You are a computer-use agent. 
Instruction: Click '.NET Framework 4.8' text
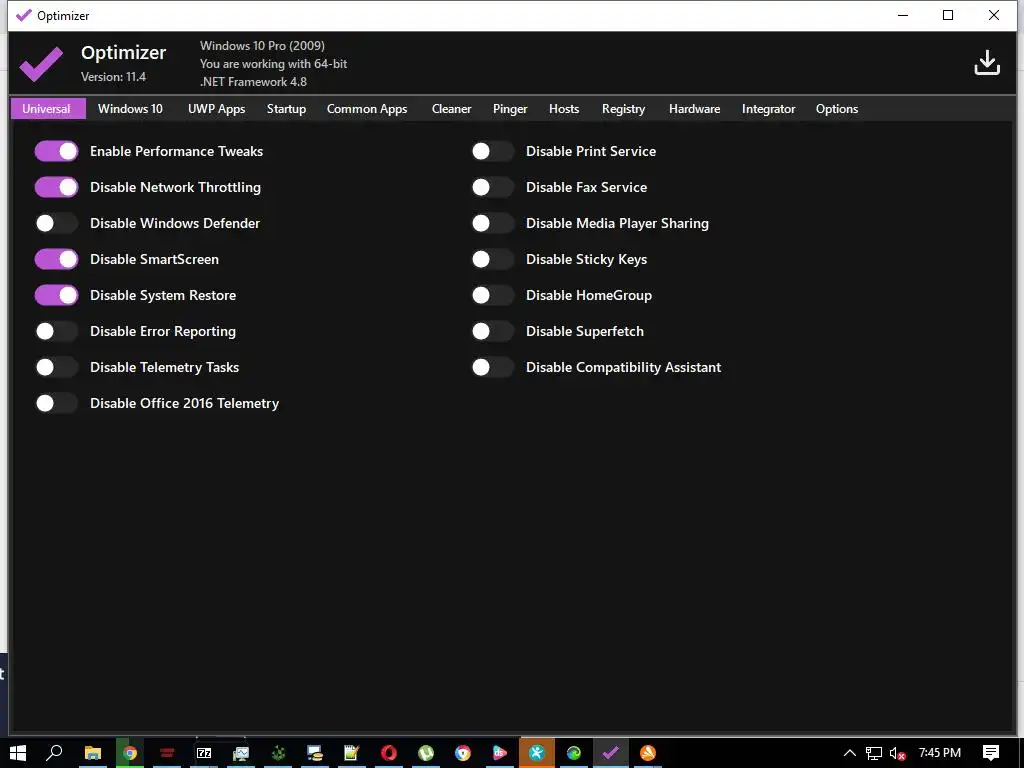click(253, 82)
